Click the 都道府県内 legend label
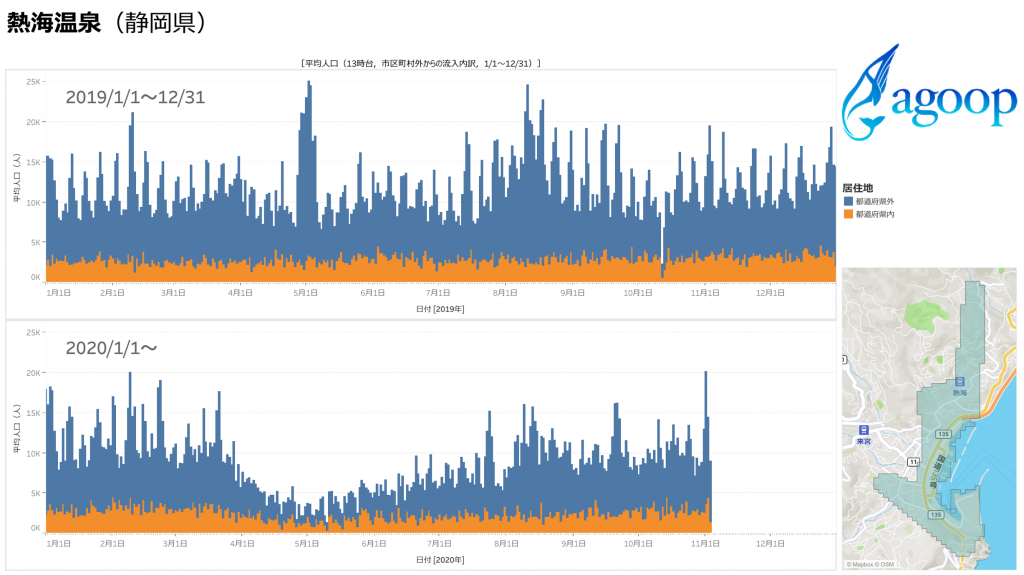1024x575 pixels. click(x=873, y=214)
